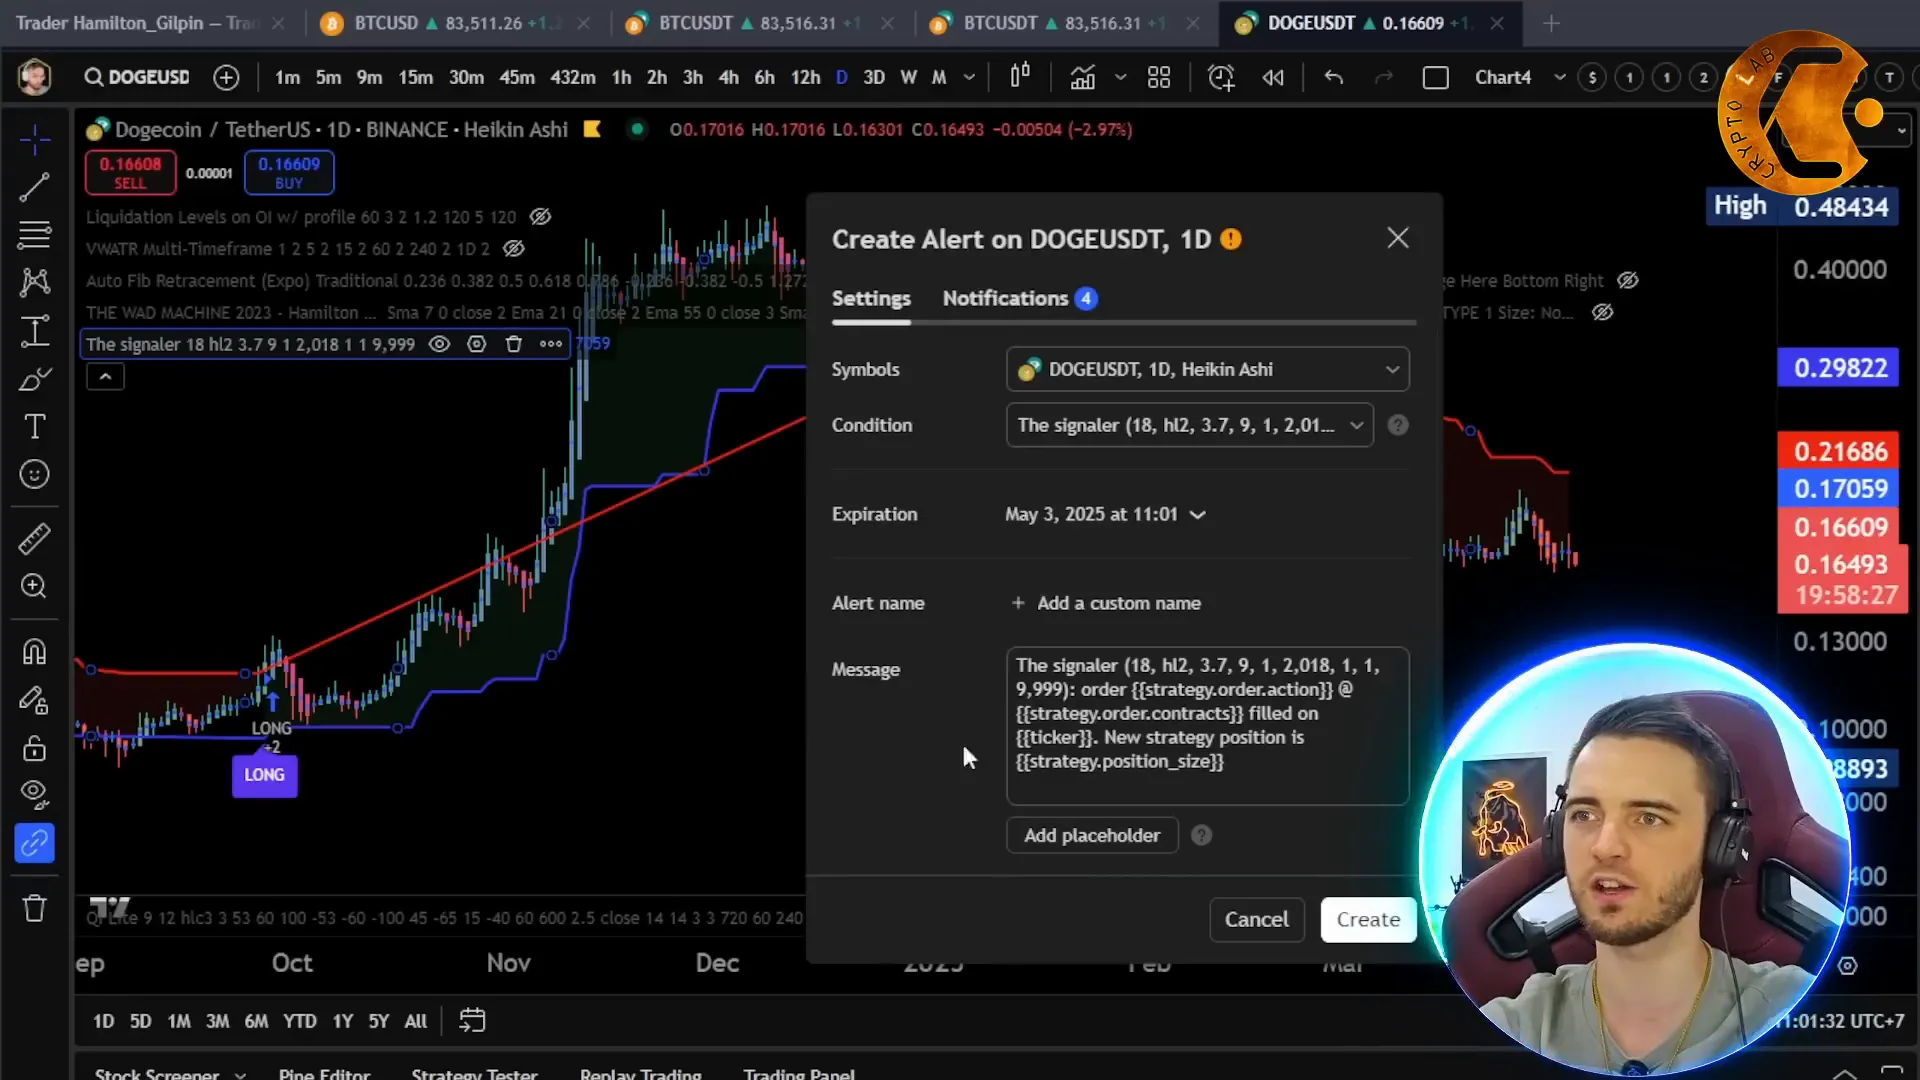
Task: Open the candle chart type selector
Action: (x=1019, y=77)
